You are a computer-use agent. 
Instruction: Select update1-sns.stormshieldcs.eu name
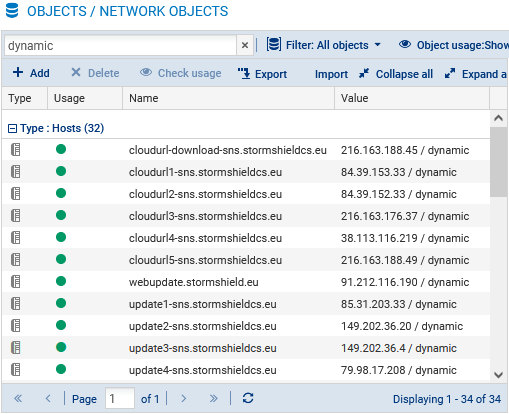(203, 304)
